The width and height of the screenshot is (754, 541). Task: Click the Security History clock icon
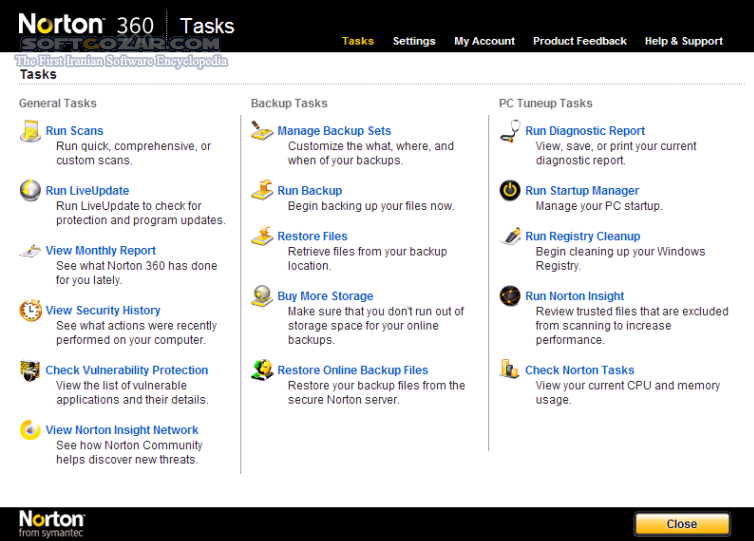30,310
